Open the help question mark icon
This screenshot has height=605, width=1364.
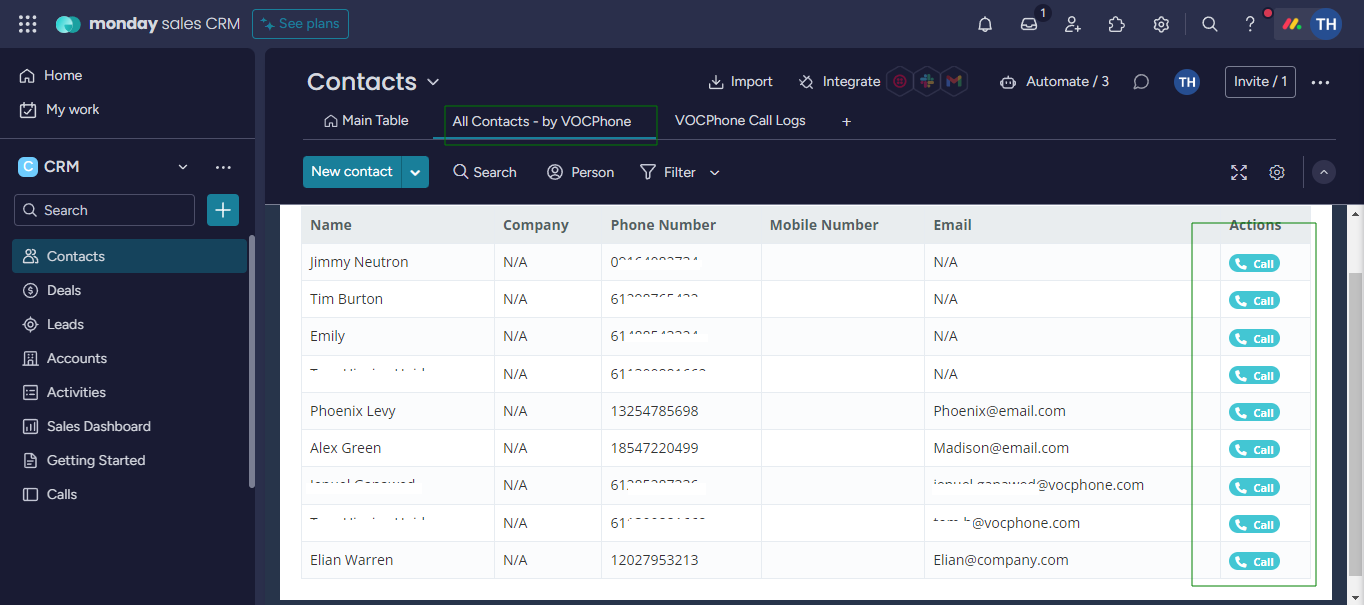(1249, 23)
